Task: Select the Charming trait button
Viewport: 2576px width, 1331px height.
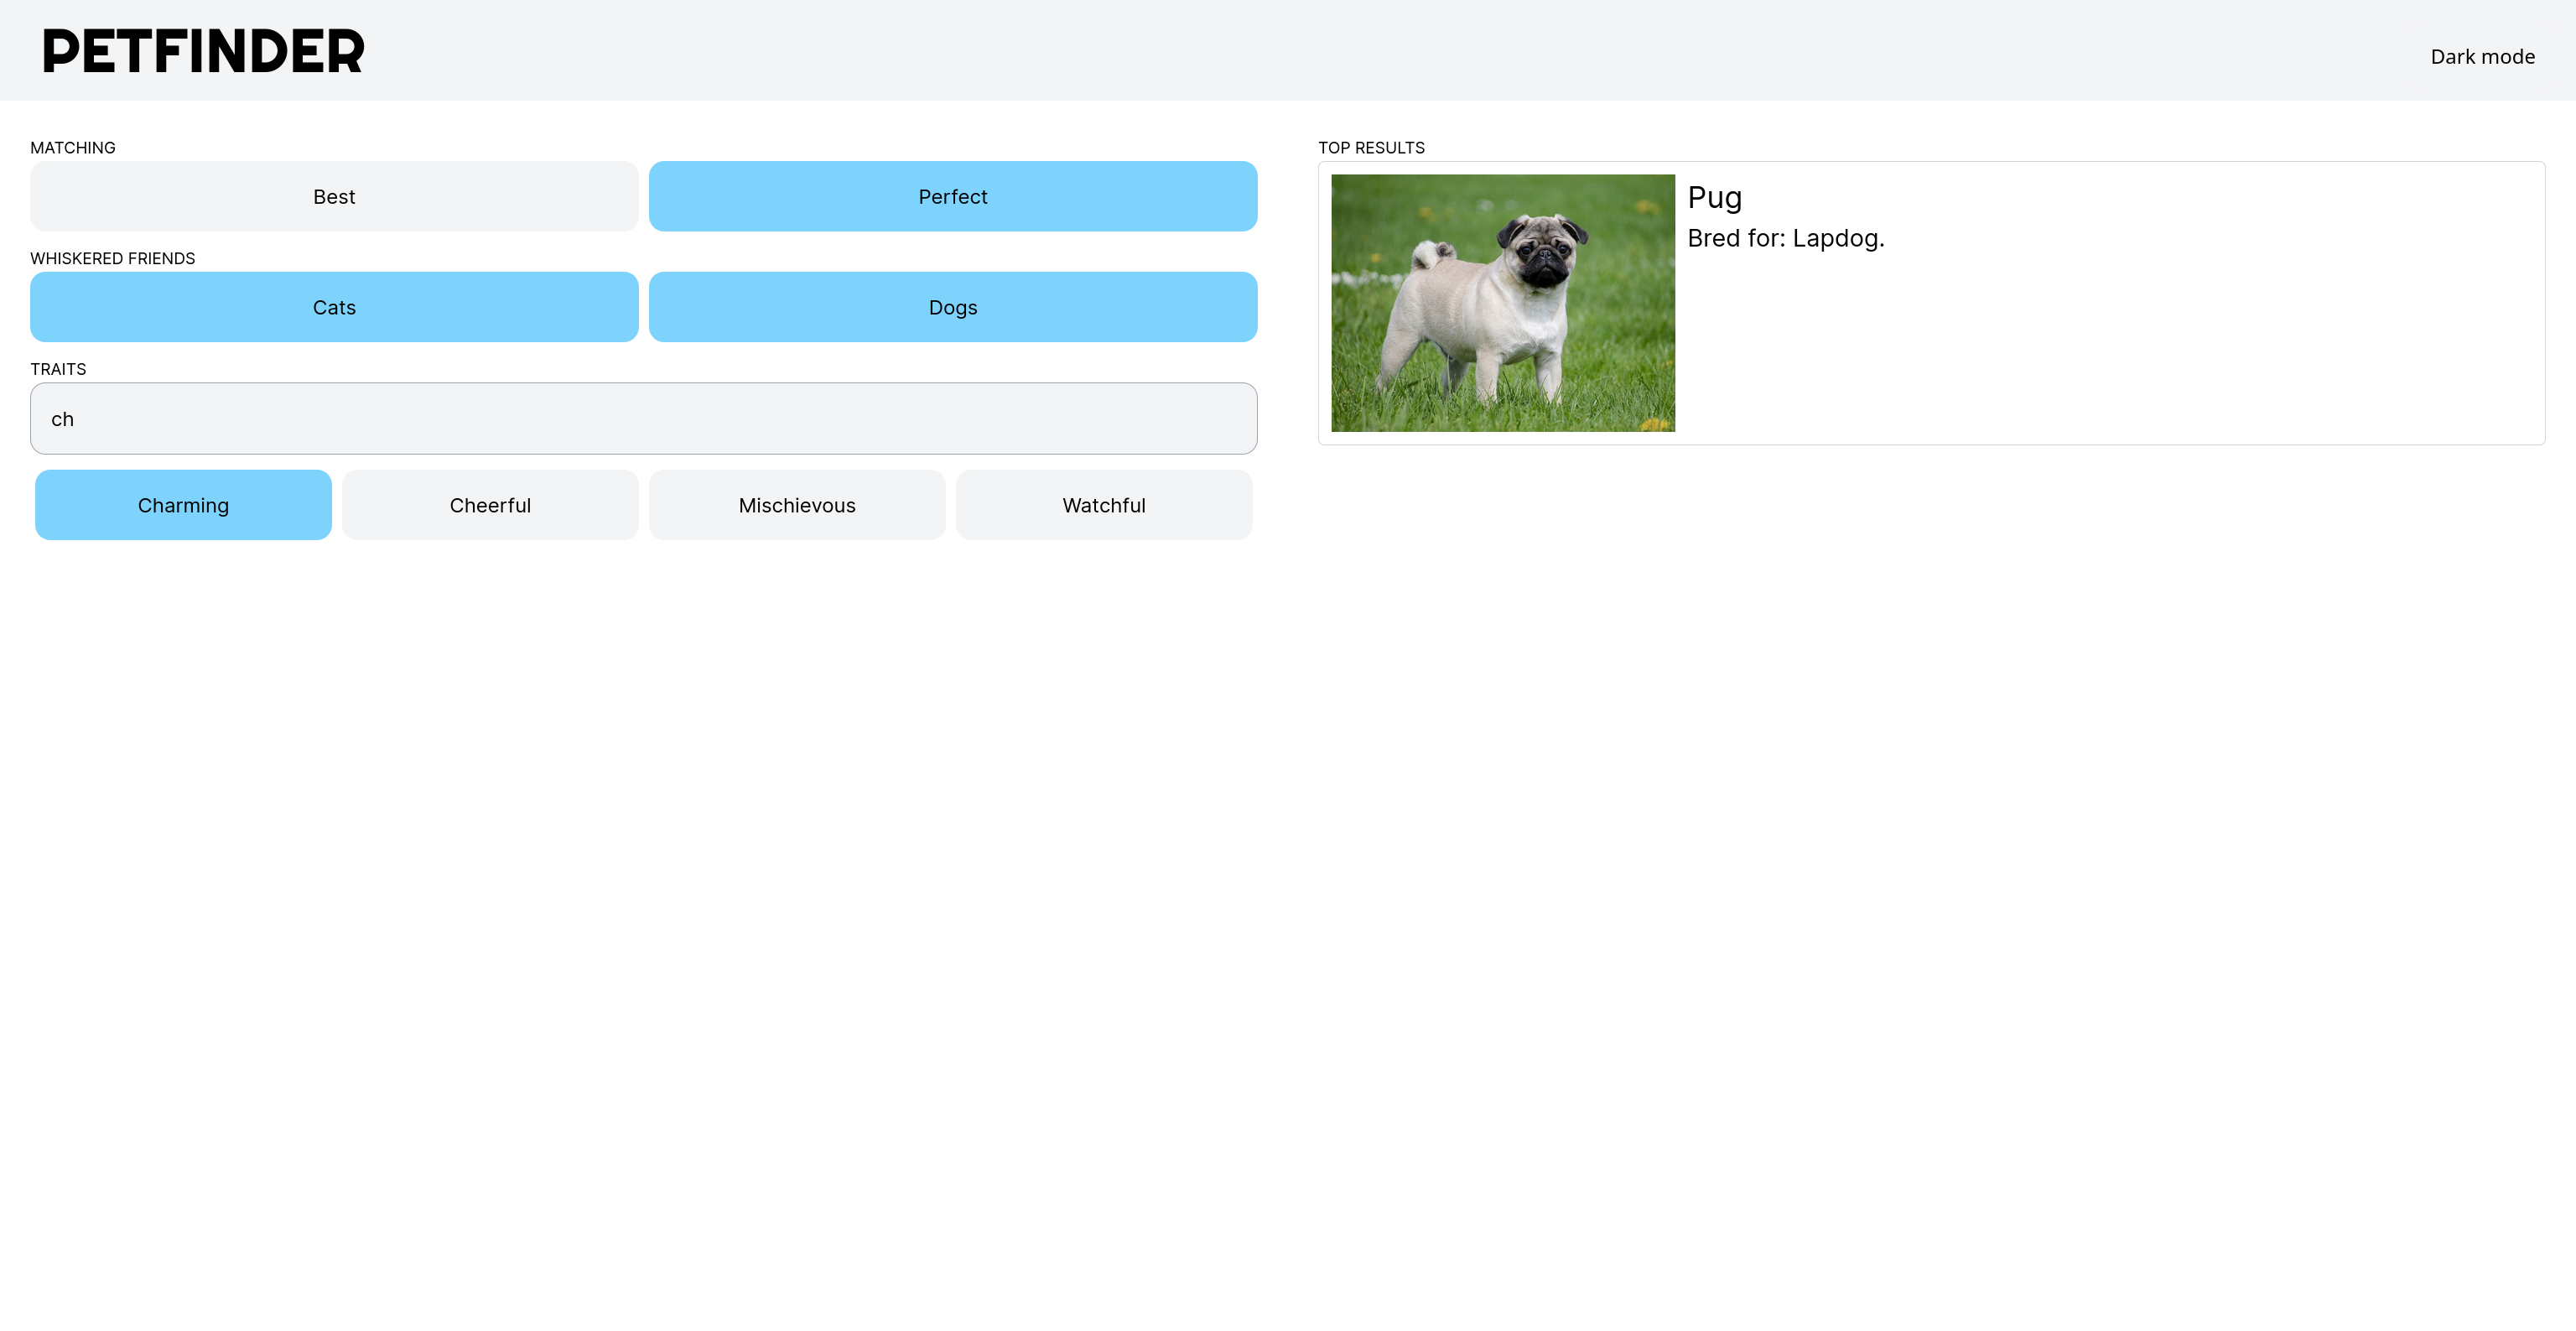Action: pyautogui.click(x=184, y=504)
